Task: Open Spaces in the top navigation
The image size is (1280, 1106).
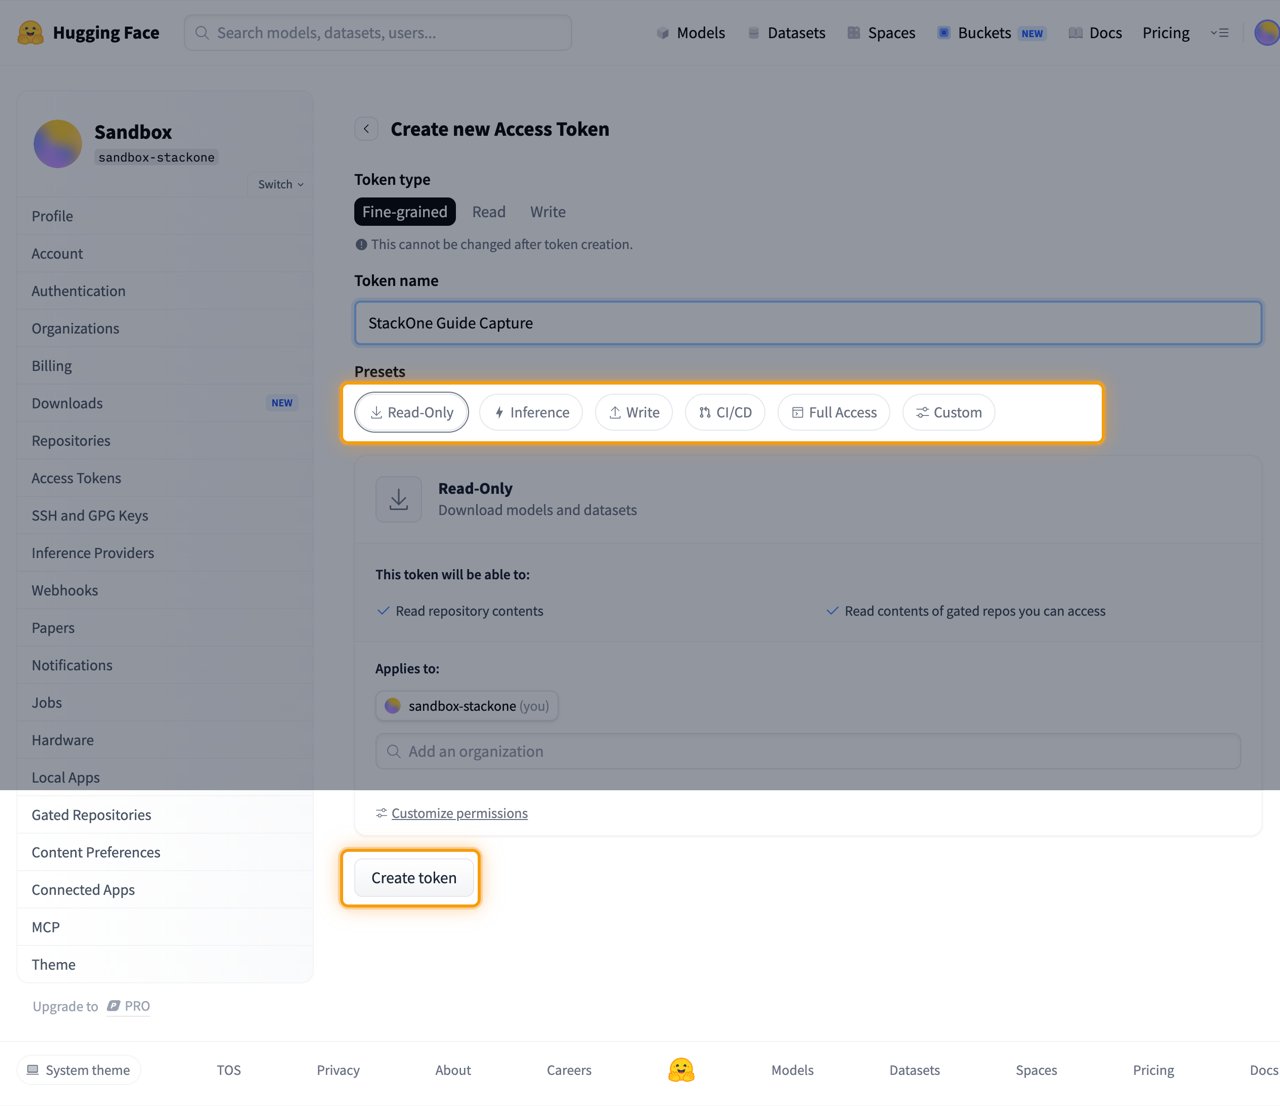Action: (881, 33)
